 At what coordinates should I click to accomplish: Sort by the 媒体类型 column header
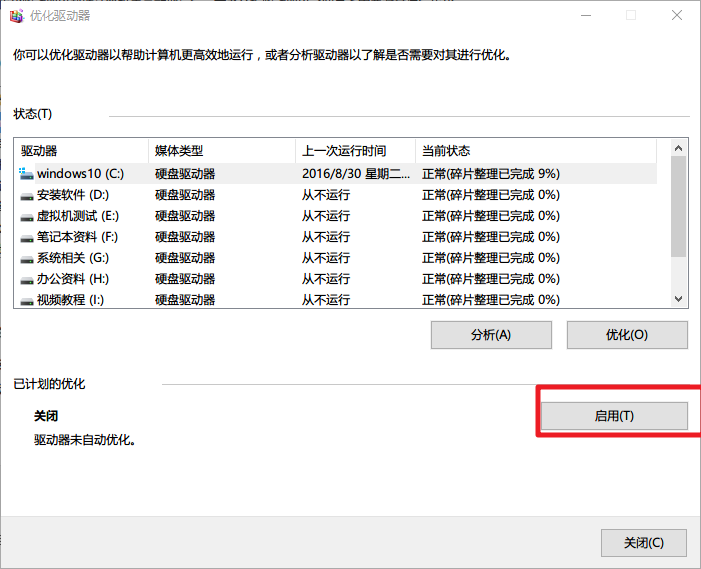220,151
